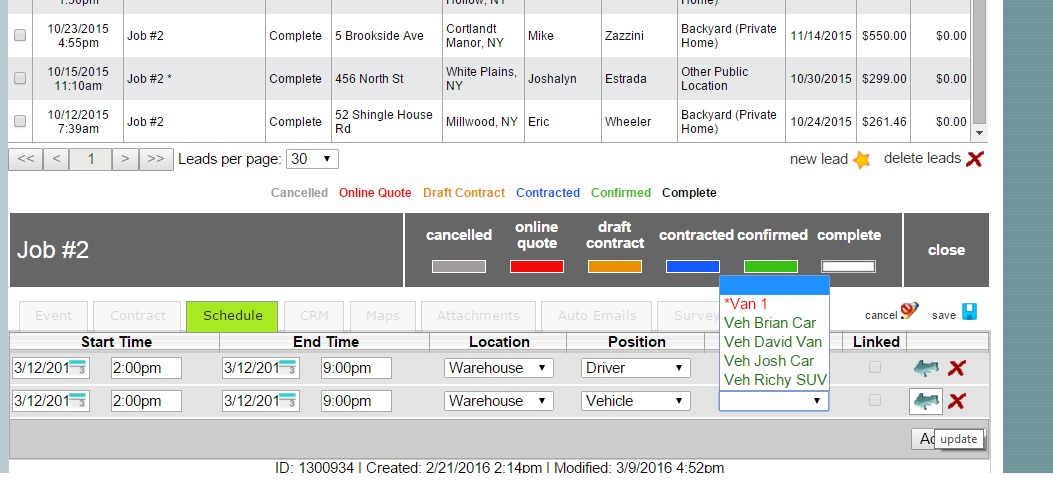This screenshot has height=480, width=1053.
Task: Delete the Vehicle schedule row
Action: point(956,401)
